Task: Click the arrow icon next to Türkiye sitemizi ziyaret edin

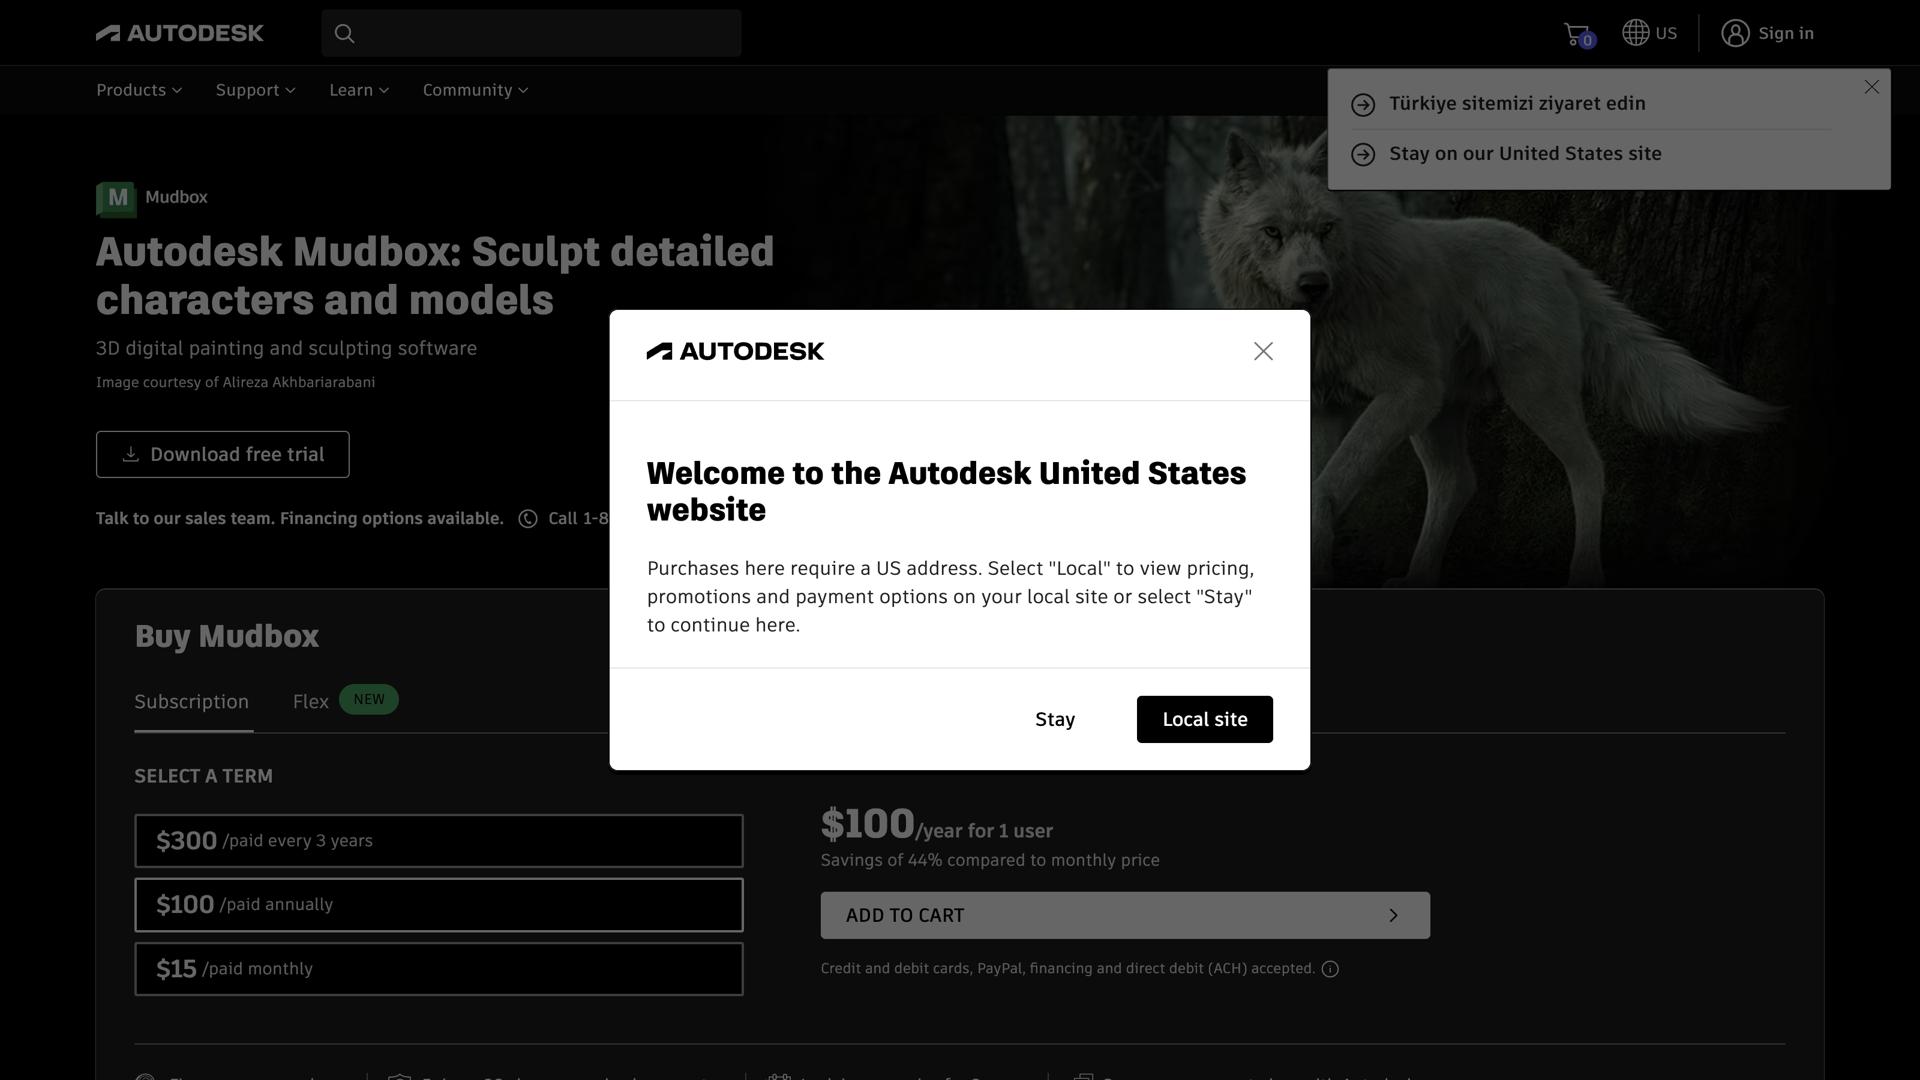Action: 1362,104
